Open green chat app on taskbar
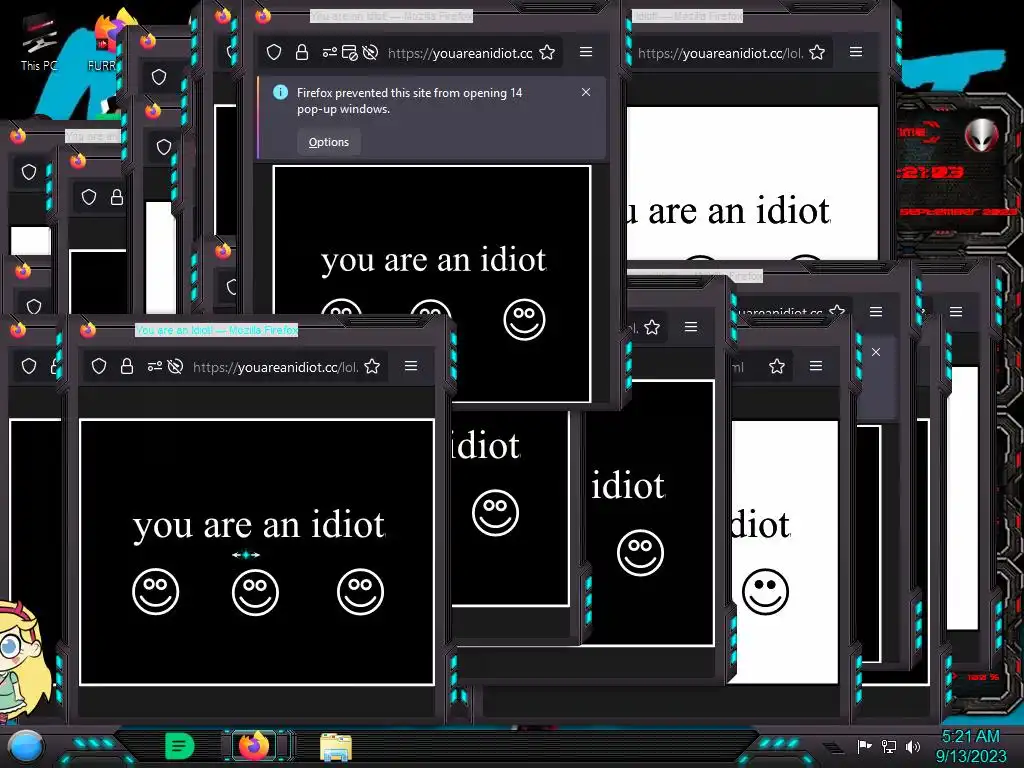Viewport: 1024px width, 768px height. (179, 746)
